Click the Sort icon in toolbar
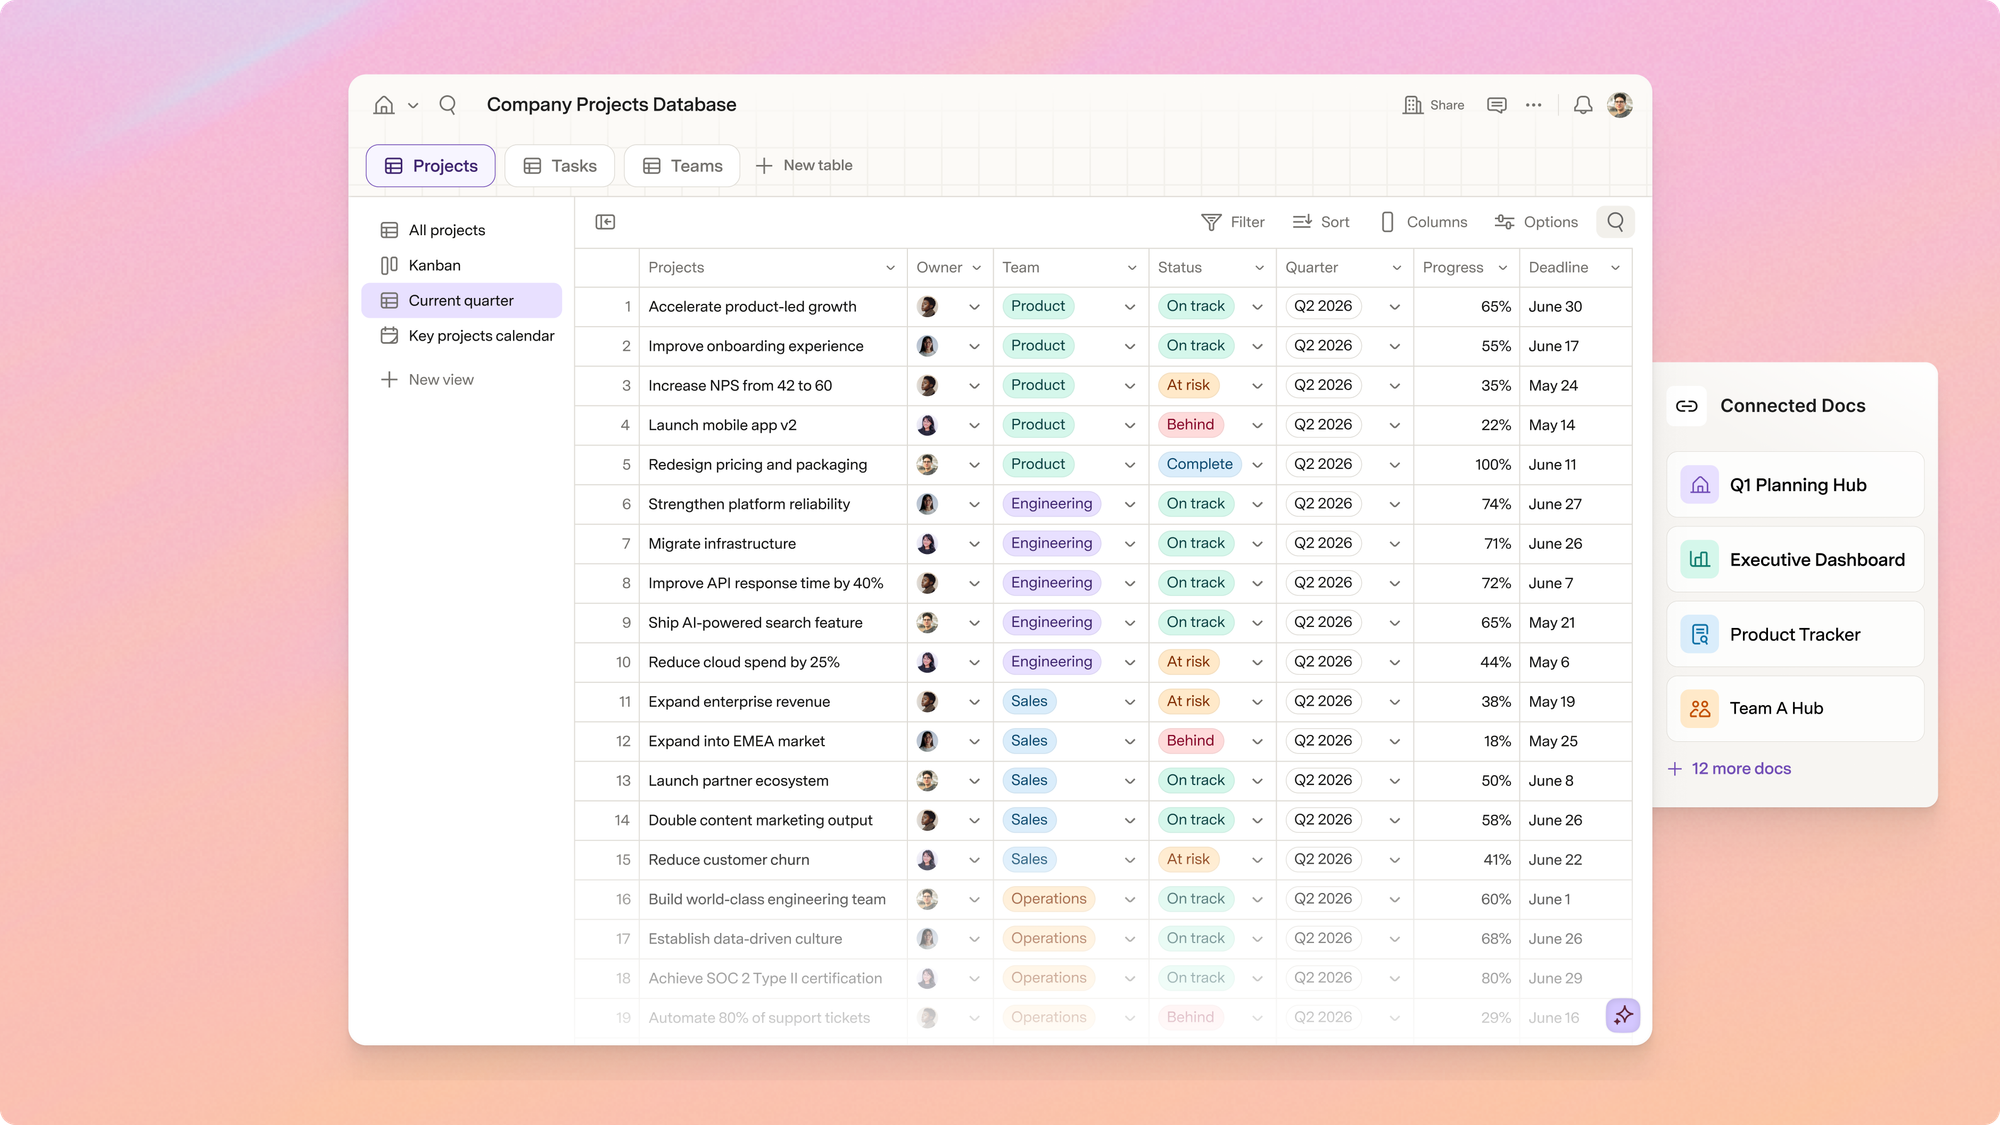Image resolution: width=2000 pixels, height=1125 pixels. point(1302,222)
